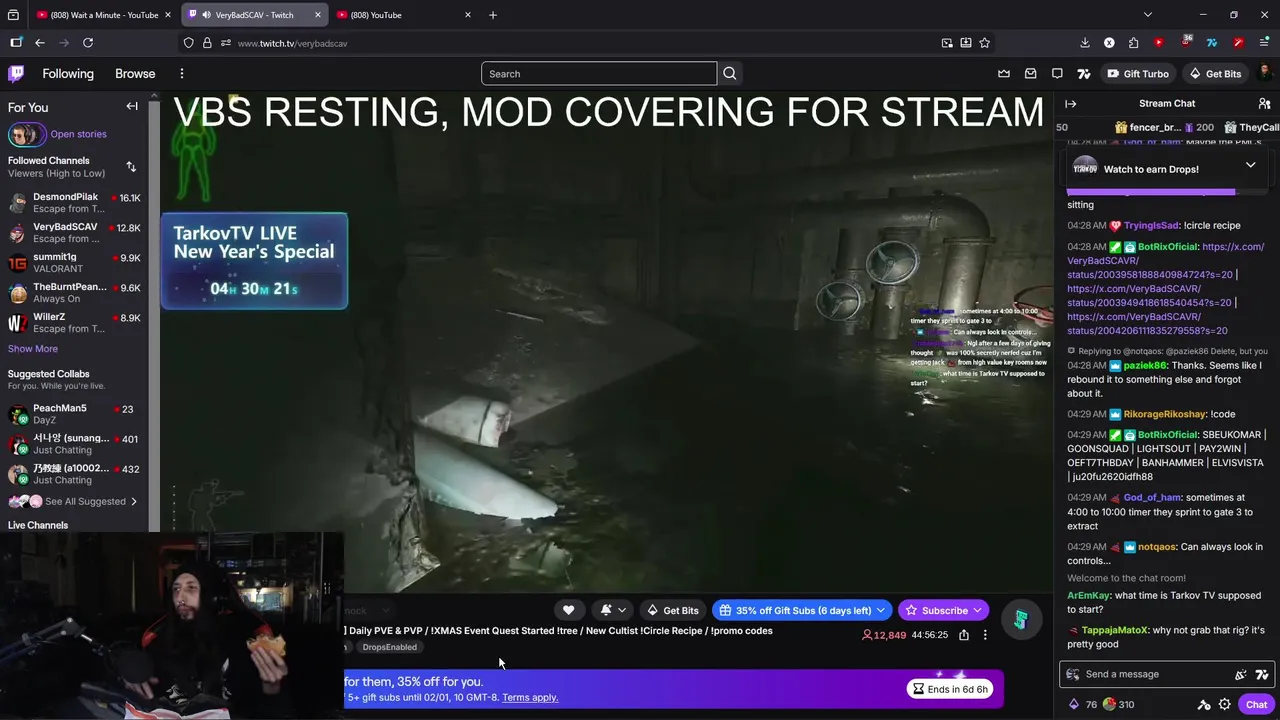The height and width of the screenshot is (720, 1280).
Task: Expand the Watch to earn Drops card
Action: (1250, 166)
